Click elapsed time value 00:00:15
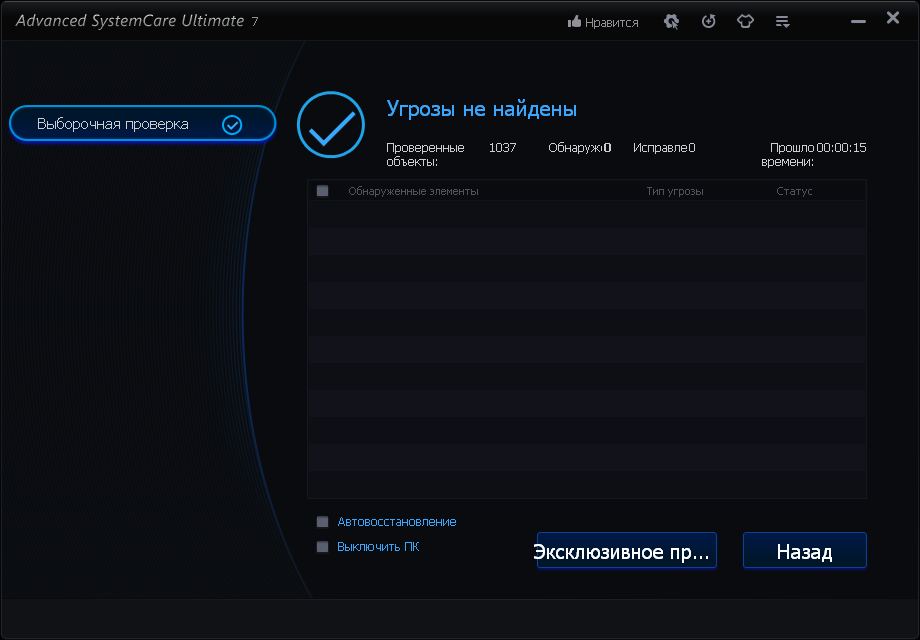The height and width of the screenshot is (640, 920). tap(841, 148)
